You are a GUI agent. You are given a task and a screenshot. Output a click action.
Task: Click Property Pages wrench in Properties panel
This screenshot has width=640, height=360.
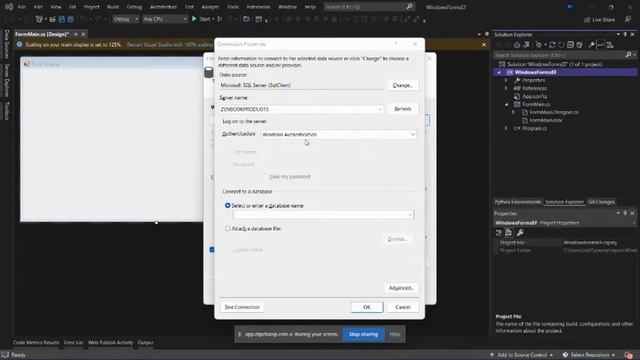[x=520, y=233]
